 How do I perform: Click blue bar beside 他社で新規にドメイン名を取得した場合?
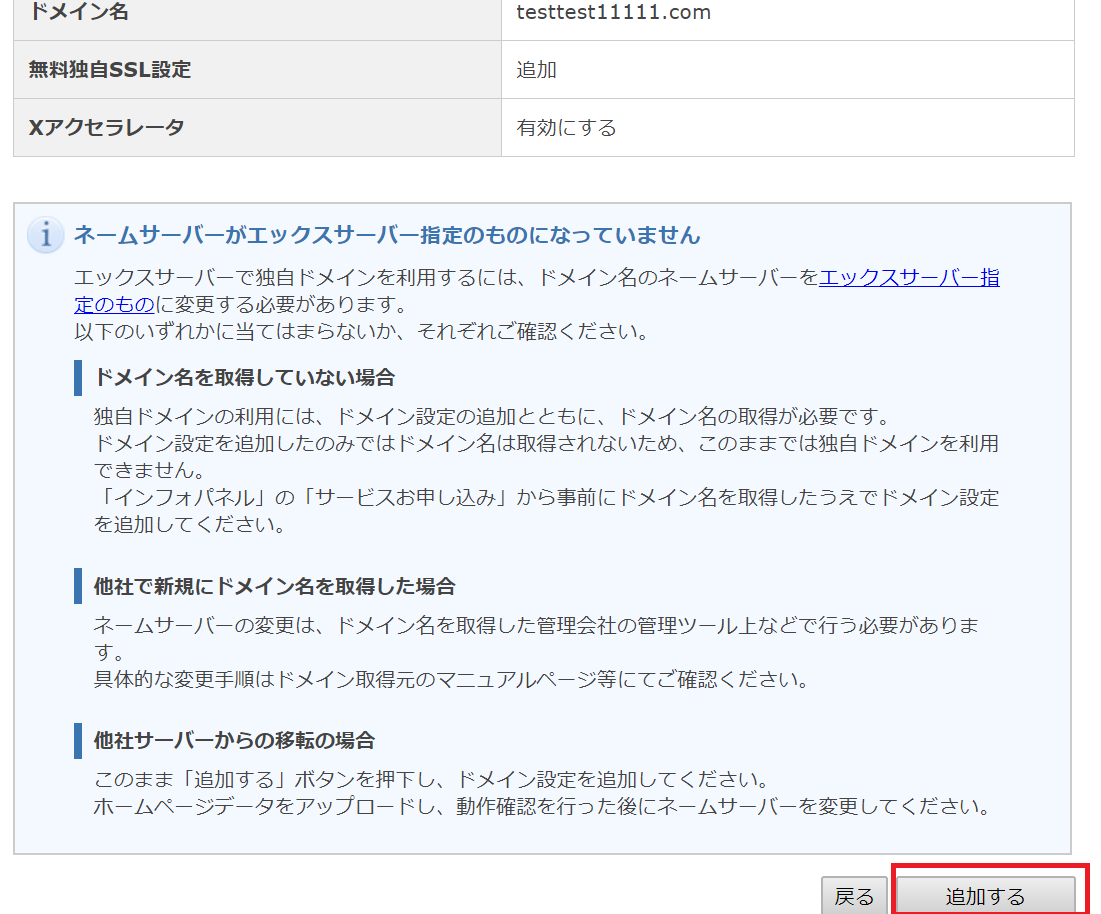[x=78, y=586]
